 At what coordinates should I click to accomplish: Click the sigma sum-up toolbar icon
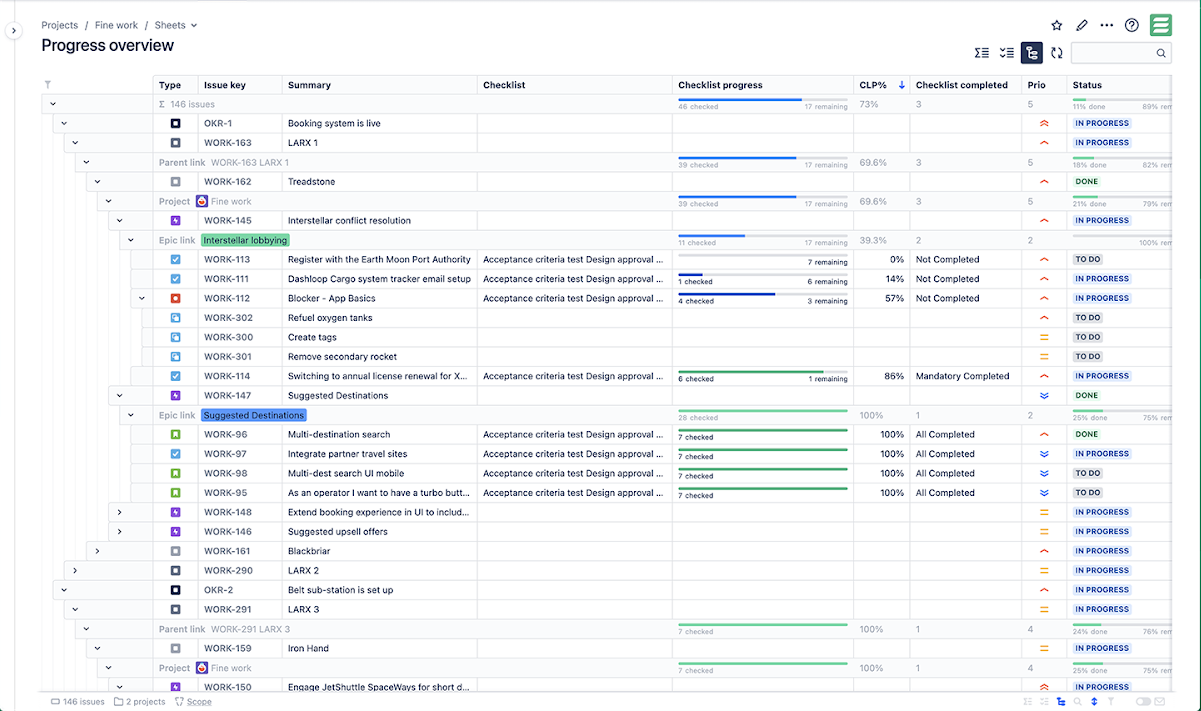click(982, 53)
